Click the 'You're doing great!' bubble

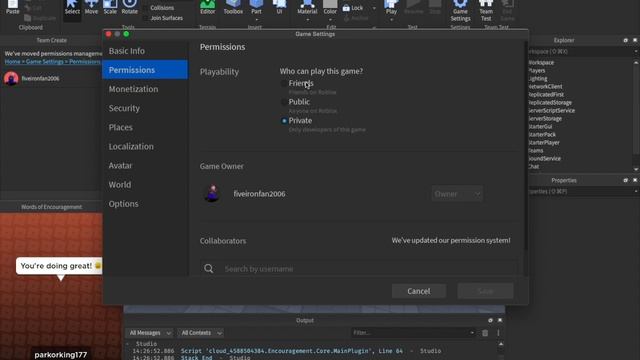click(59, 266)
